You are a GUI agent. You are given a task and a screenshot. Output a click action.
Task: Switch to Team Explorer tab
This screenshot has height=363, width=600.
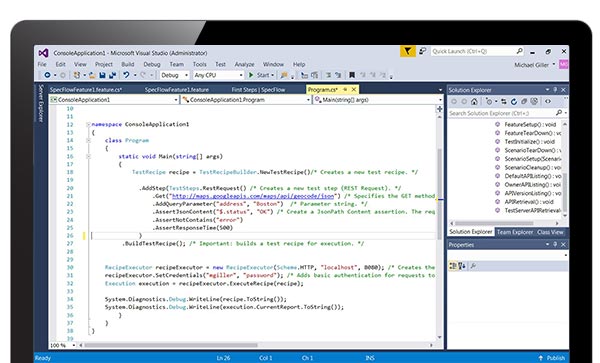tap(515, 232)
